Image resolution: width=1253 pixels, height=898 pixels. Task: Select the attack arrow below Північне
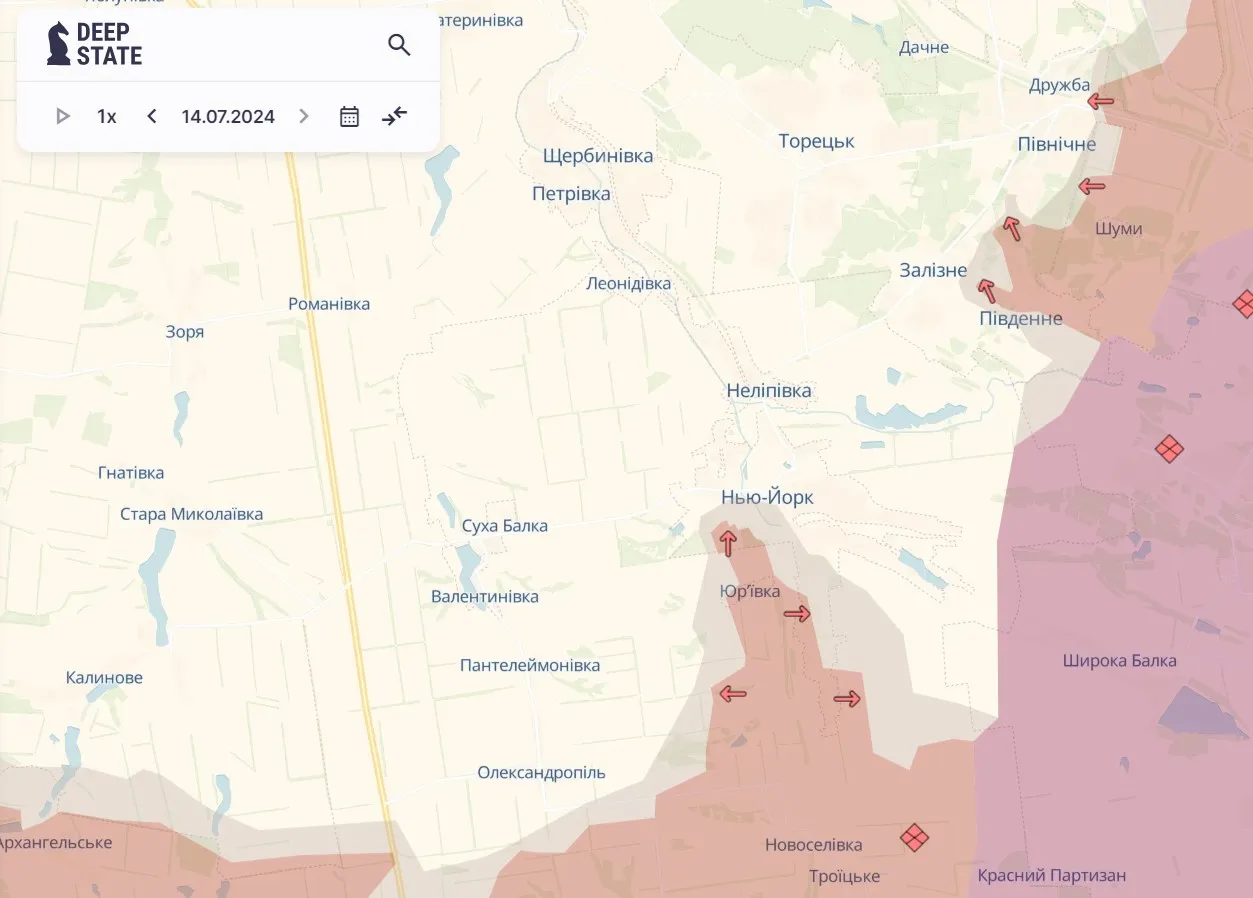[1092, 186]
